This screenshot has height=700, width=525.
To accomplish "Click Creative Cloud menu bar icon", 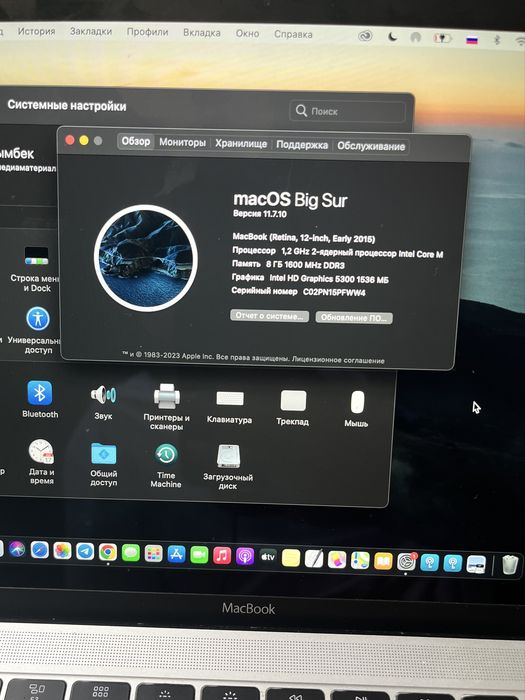I will [x=365, y=36].
